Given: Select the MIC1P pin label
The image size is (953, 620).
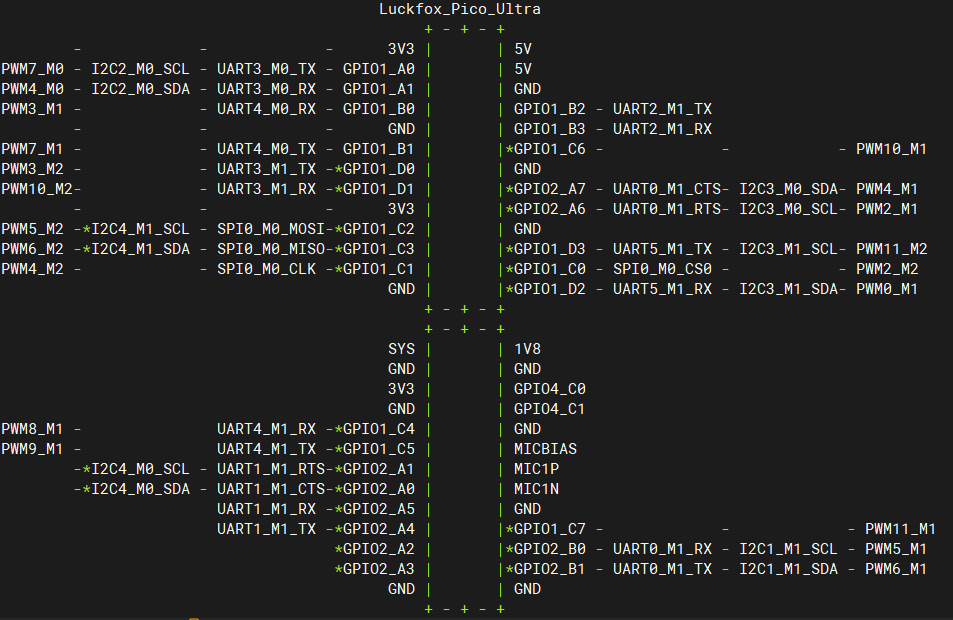Looking at the screenshot, I should coord(536,469).
